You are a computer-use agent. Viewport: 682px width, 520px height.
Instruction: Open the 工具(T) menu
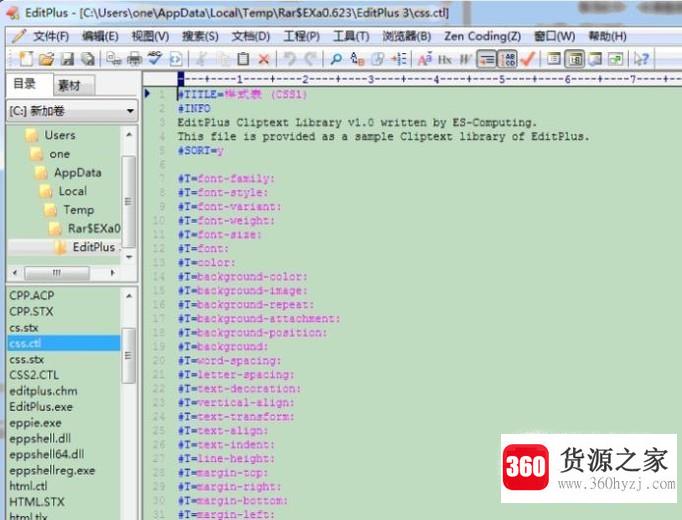click(351, 36)
